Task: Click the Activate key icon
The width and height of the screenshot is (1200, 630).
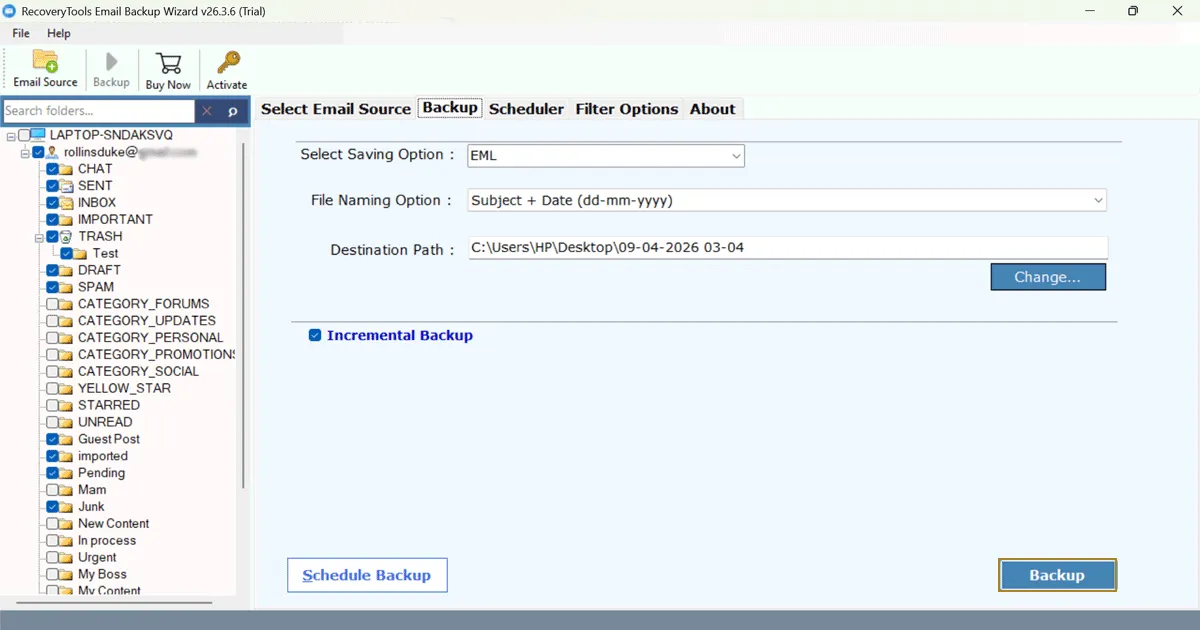Action: pos(227,62)
